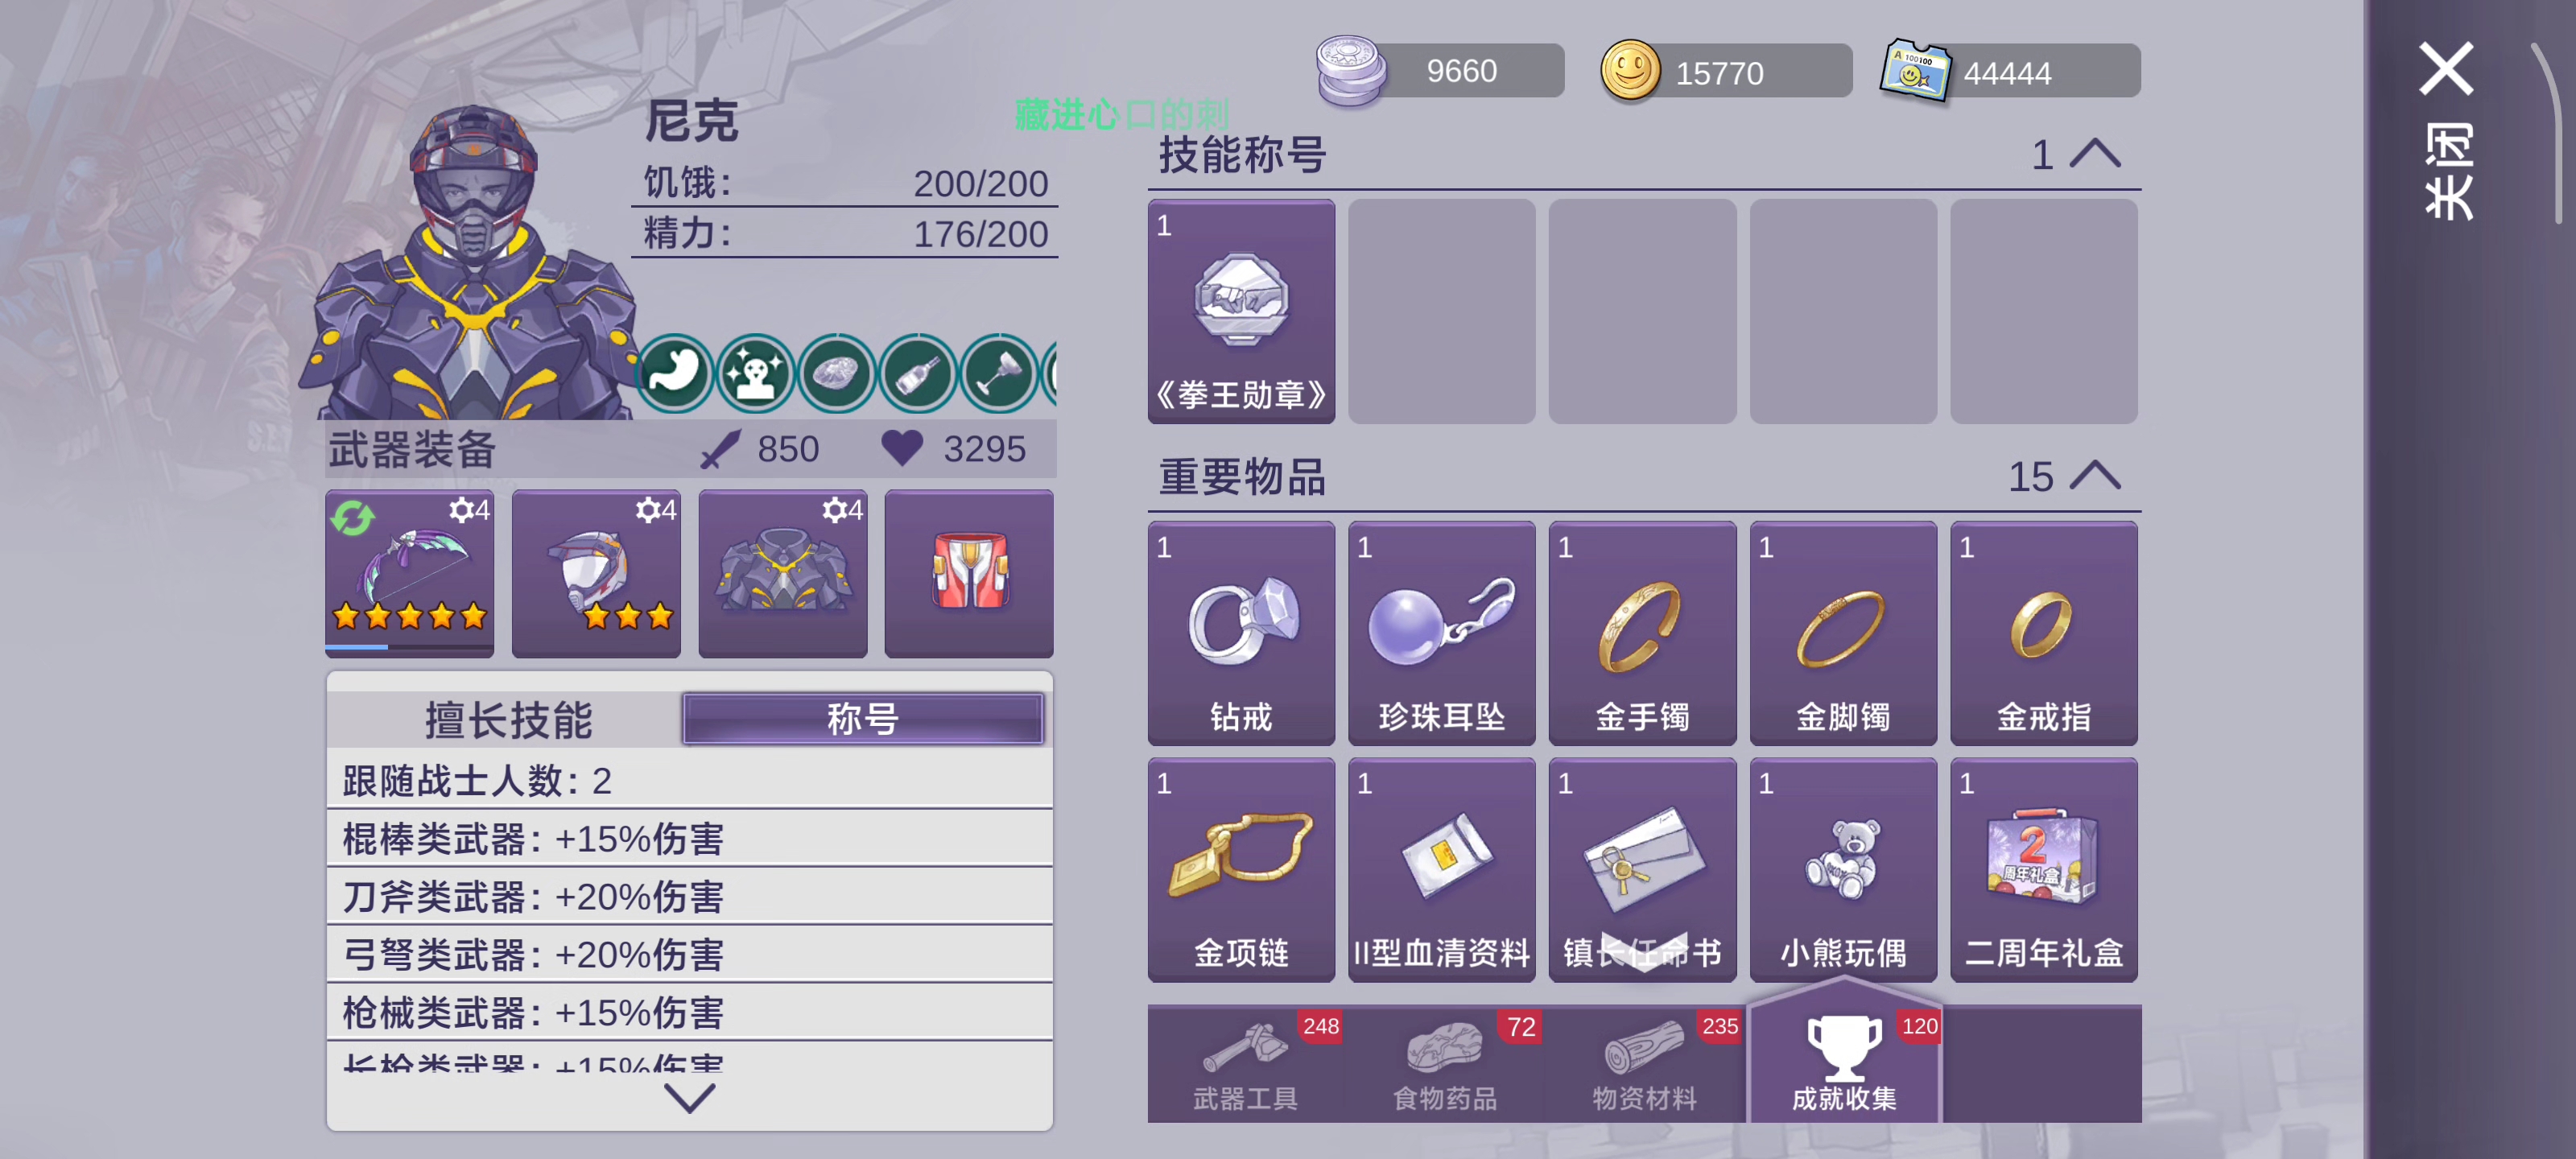Select the 珍珠耳坠 pearl earring item
This screenshot has width=2576, height=1159.
coord(1441,633)
